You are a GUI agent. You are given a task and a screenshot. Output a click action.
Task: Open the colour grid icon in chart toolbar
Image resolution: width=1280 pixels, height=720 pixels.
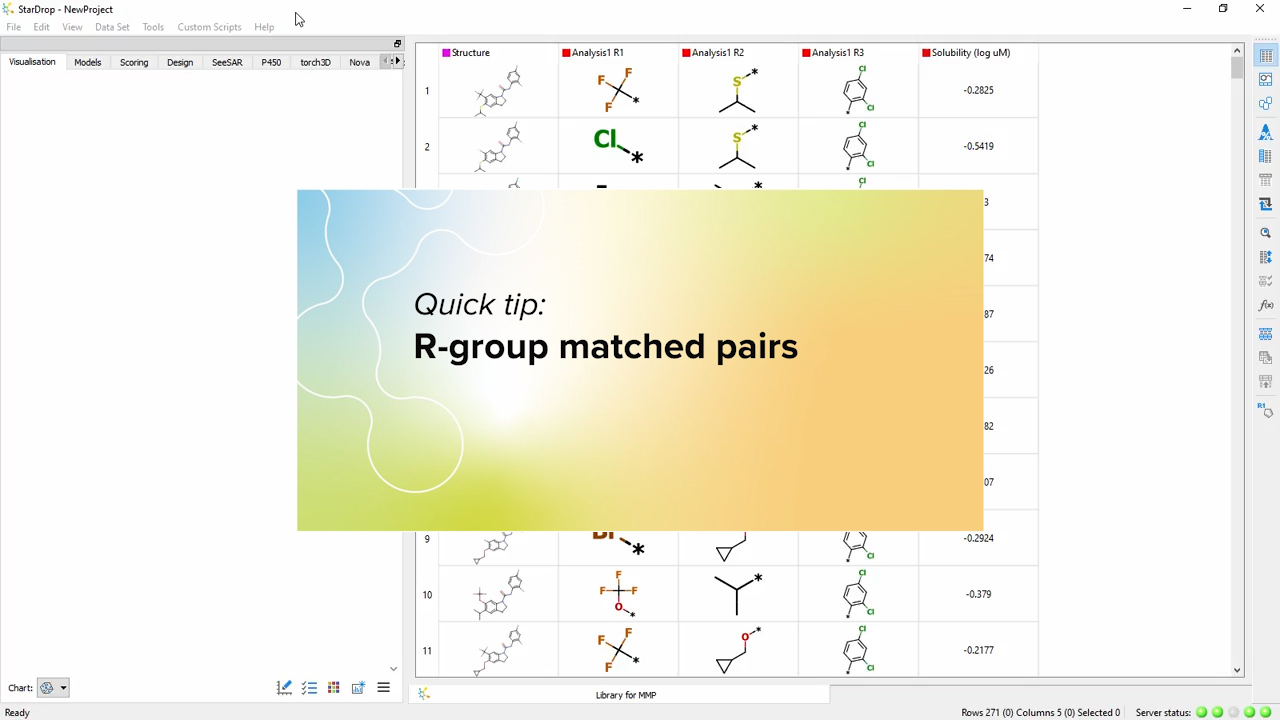pos(334,688)
